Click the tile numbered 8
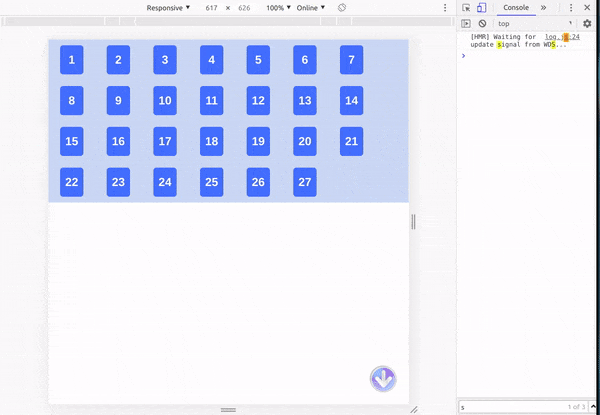600x415 pixels. click(x=72, y=101)
